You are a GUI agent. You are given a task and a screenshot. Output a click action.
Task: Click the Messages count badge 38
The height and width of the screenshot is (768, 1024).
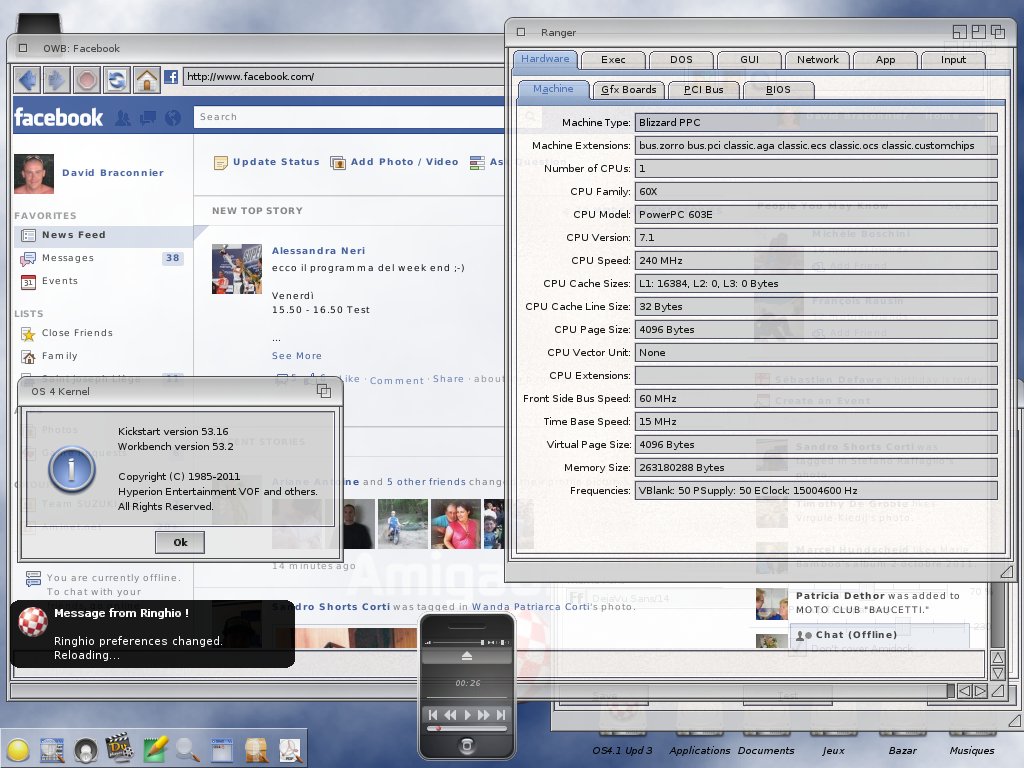tap(172, 258)
